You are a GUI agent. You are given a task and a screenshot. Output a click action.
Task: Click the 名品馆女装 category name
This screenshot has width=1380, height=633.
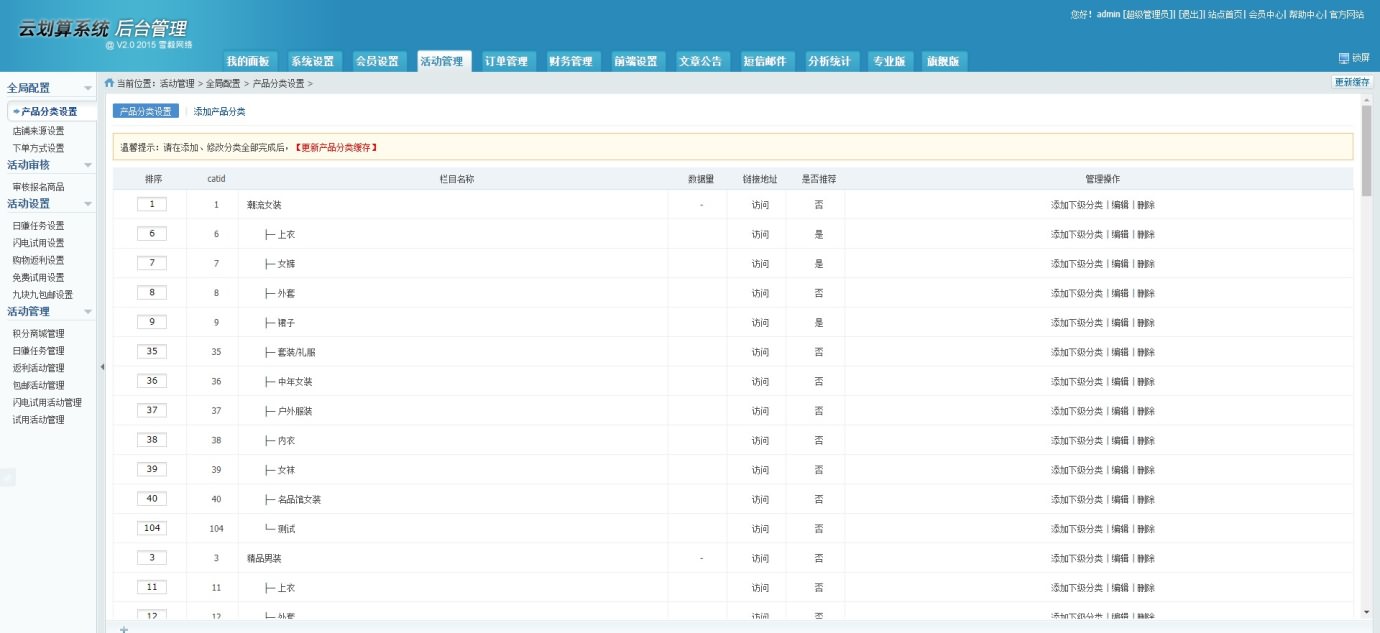click(x=299, y=499)
